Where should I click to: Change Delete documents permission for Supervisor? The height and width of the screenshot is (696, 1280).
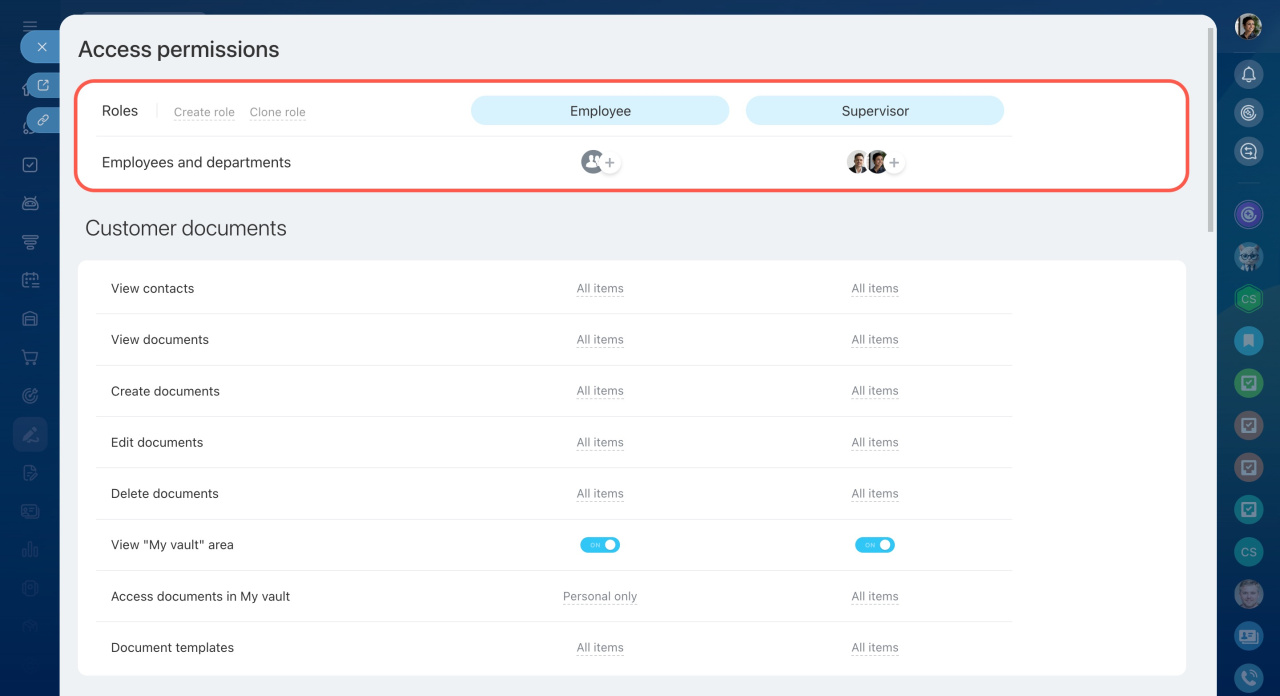tap(875, 494)
